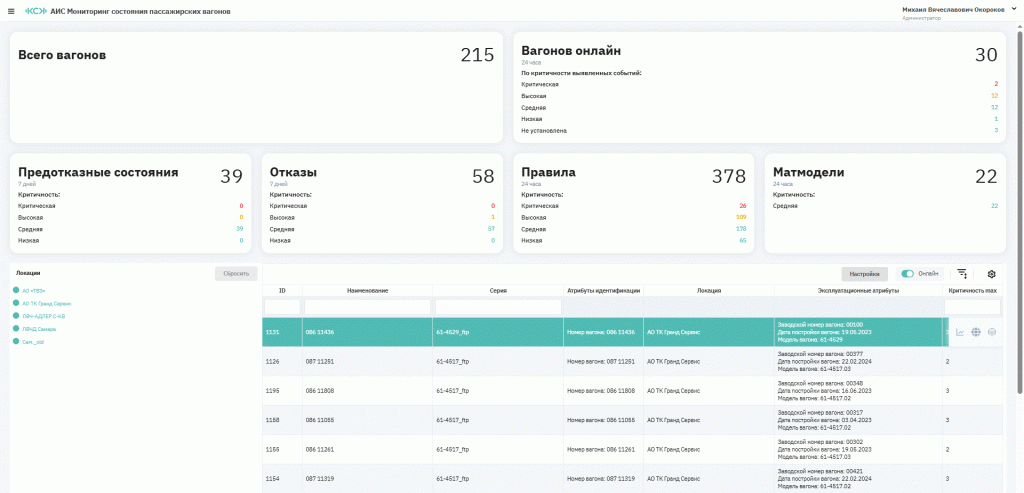Image resolution: width=1024 pixels, height=493 pixels.
Task: Click the Настройки button
Action: coord(865,273)
